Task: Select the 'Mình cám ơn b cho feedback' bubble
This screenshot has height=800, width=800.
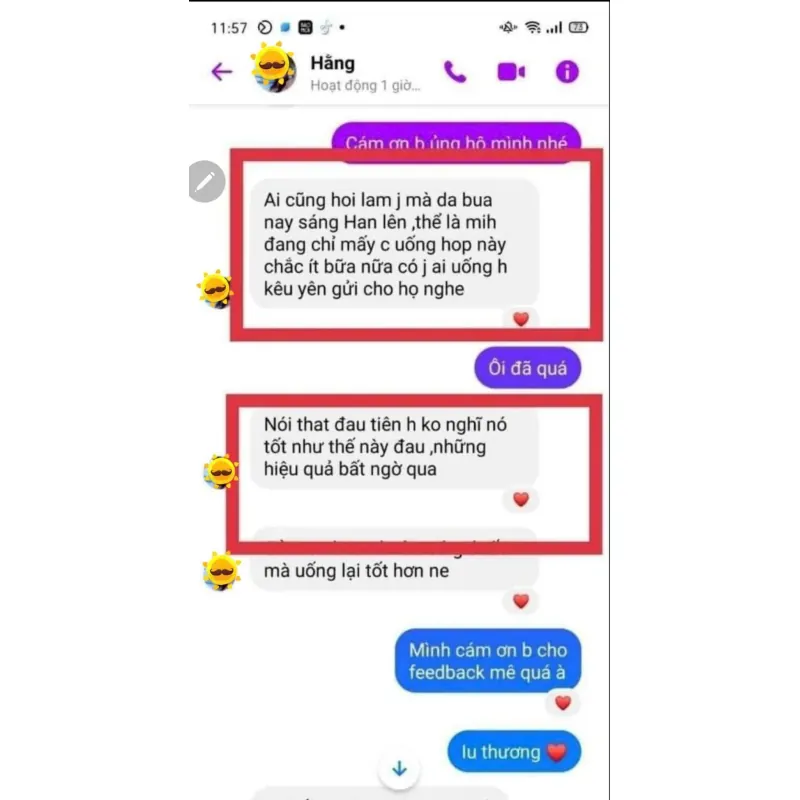Action: point(488,661)
